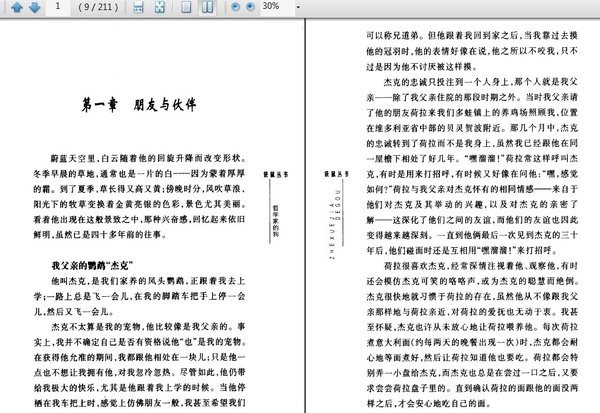Screen dimensions: 600x413
Task: Click the zoom out minus button
Action: tap(236, 7)
